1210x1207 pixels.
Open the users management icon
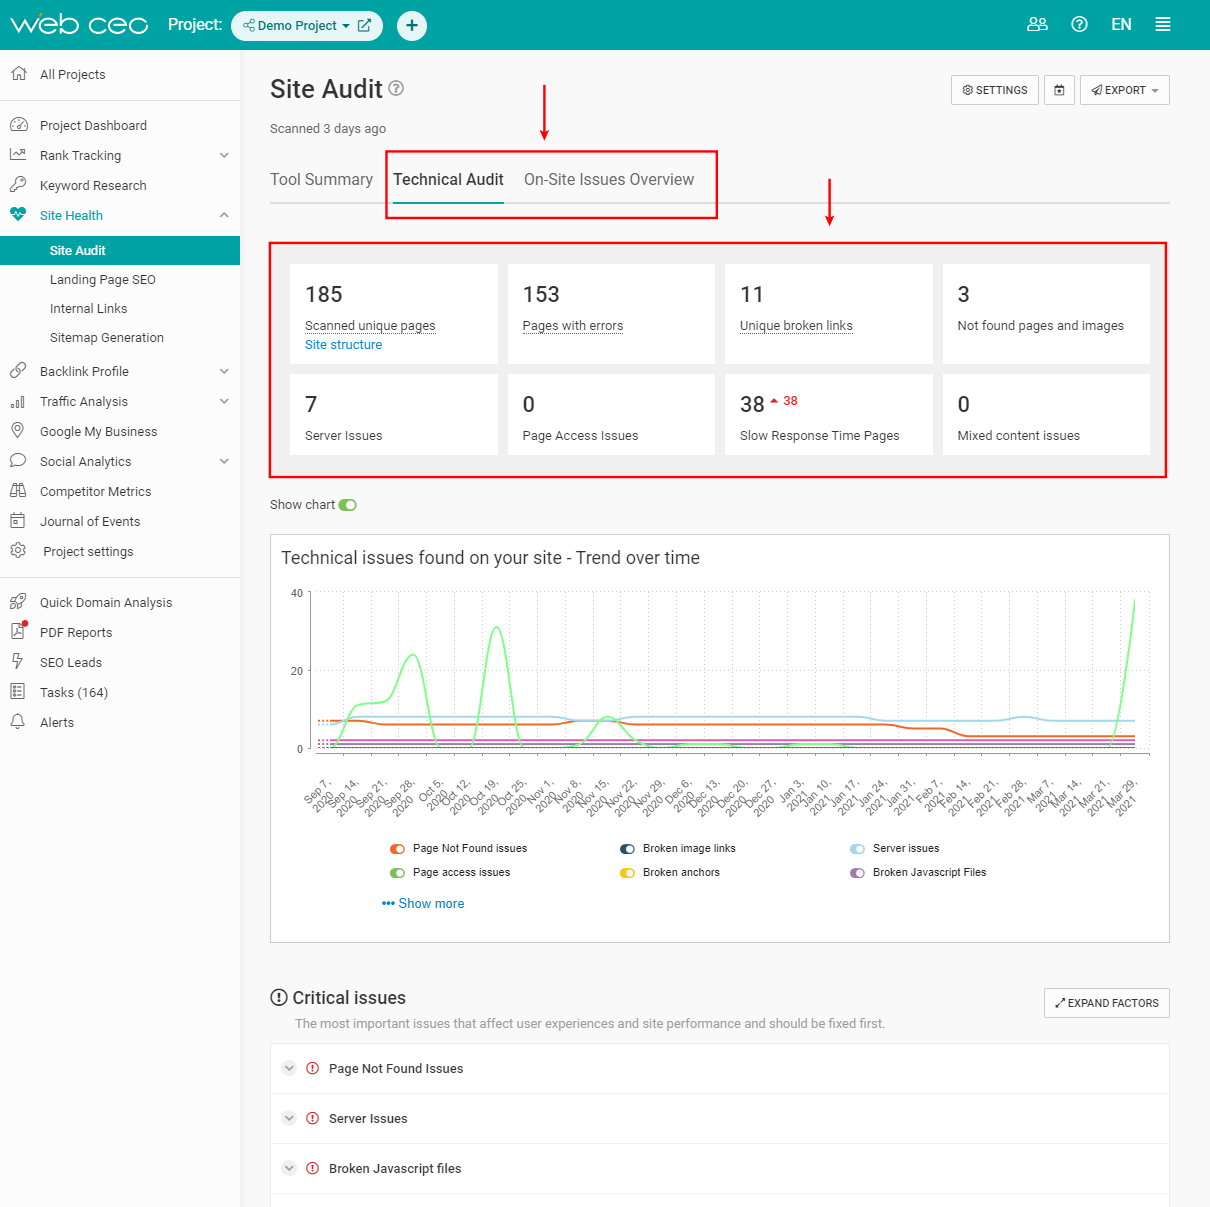pos(1037,24)
